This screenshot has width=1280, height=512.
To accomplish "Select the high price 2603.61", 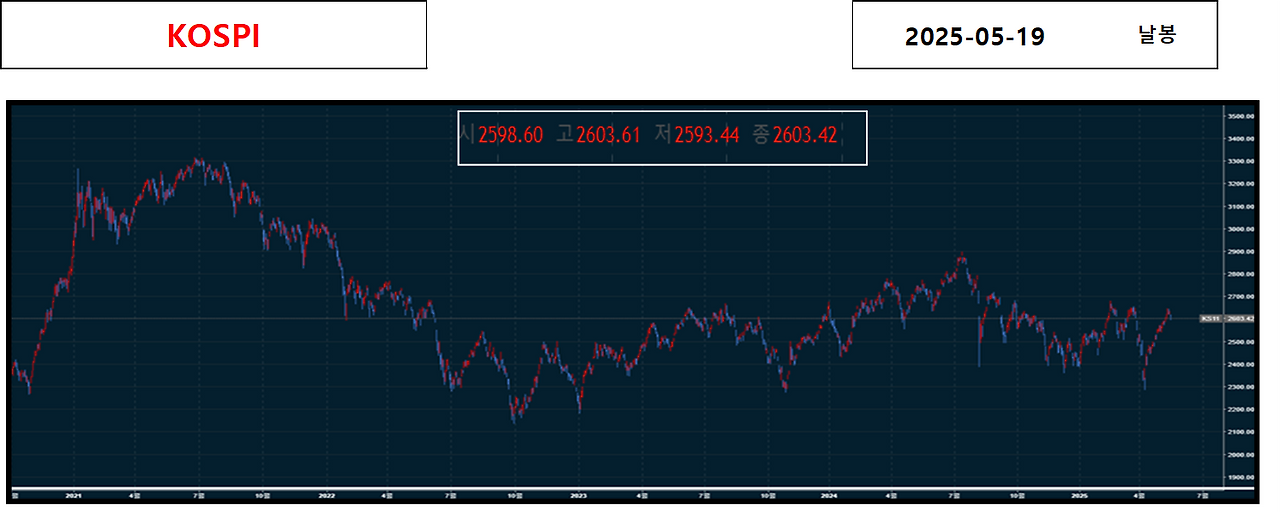I will 608,135.
